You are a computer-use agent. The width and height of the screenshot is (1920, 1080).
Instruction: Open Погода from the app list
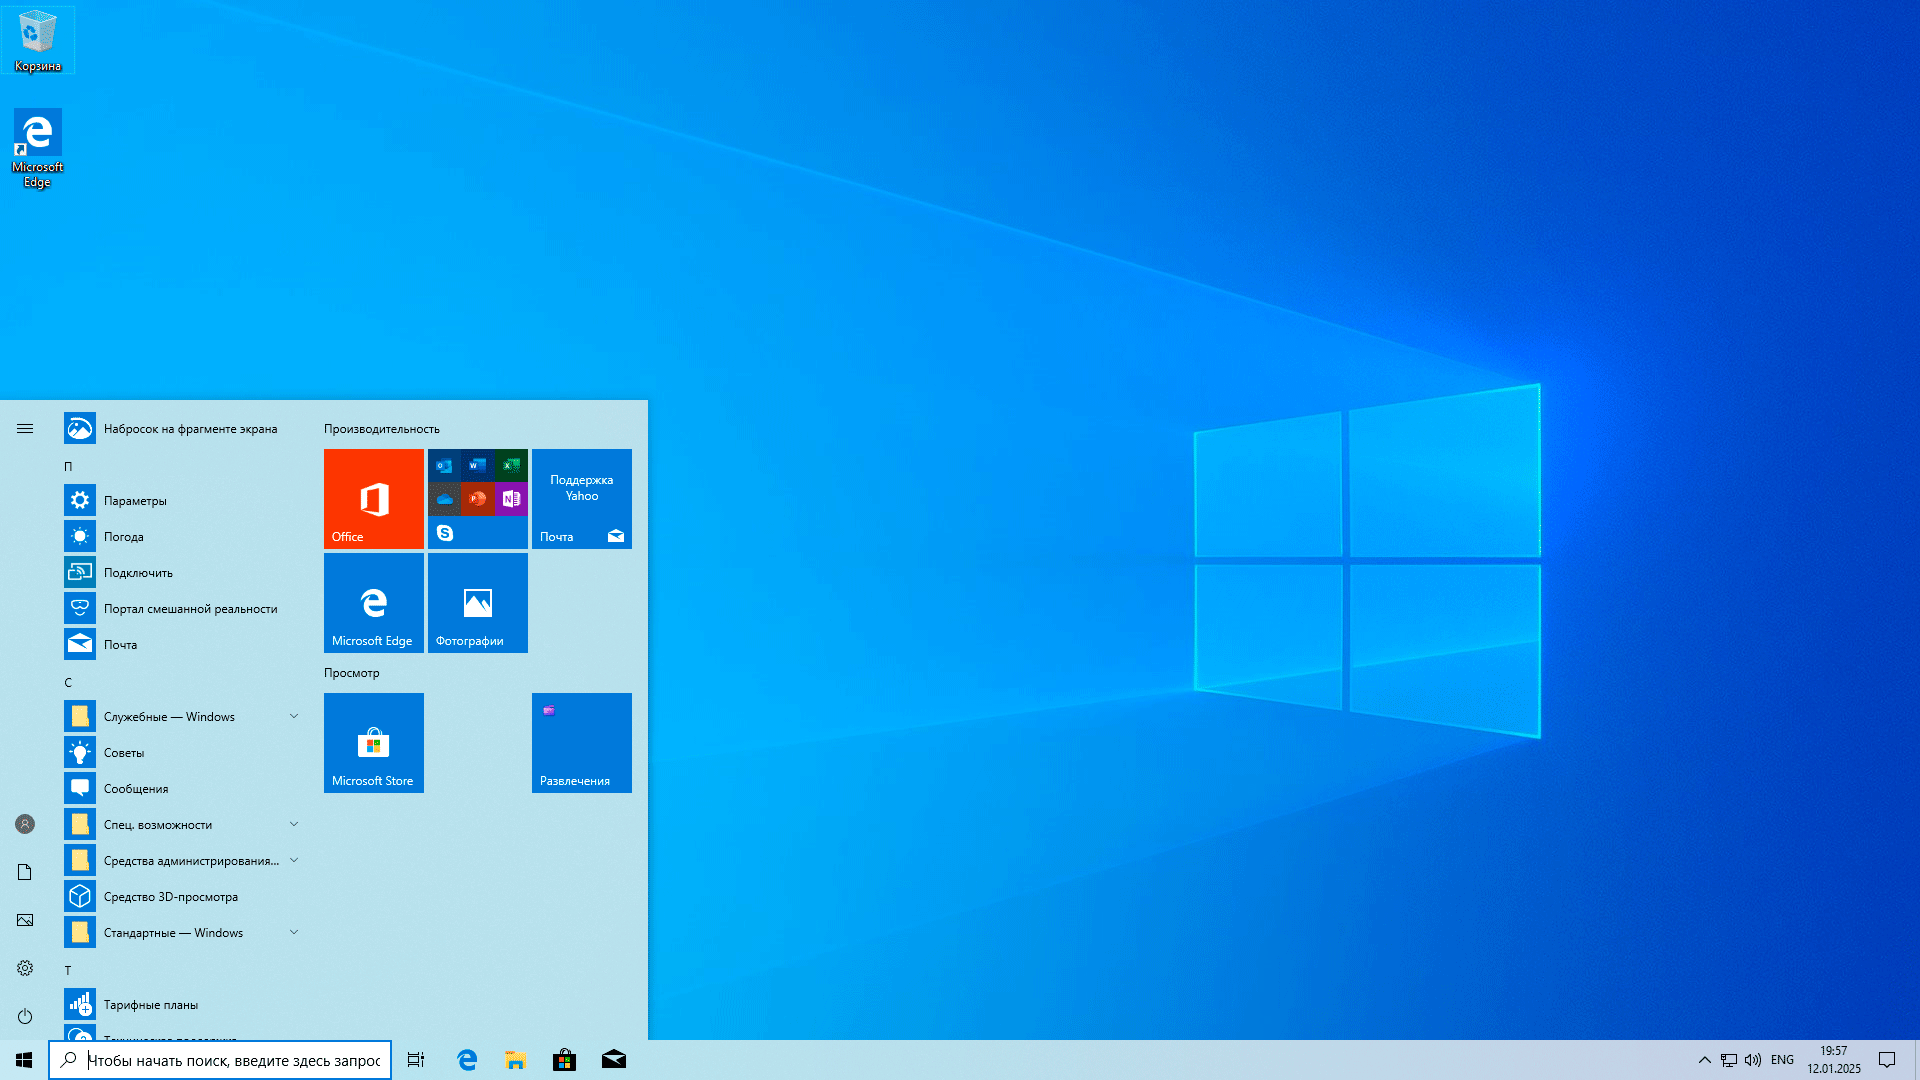point(124,536)
